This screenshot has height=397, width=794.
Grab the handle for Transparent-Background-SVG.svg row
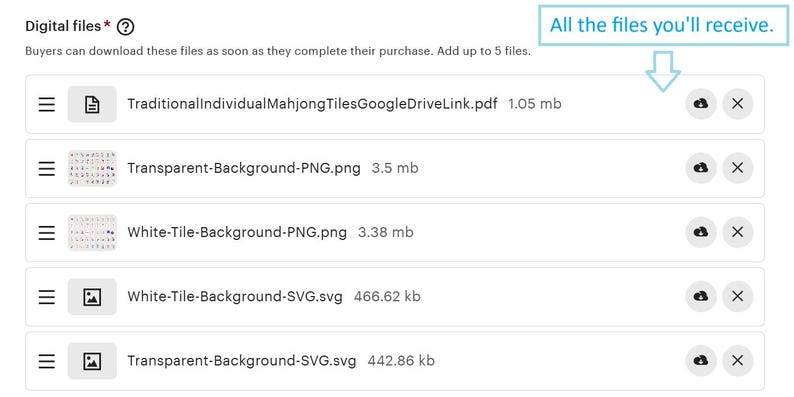(47, 361)
